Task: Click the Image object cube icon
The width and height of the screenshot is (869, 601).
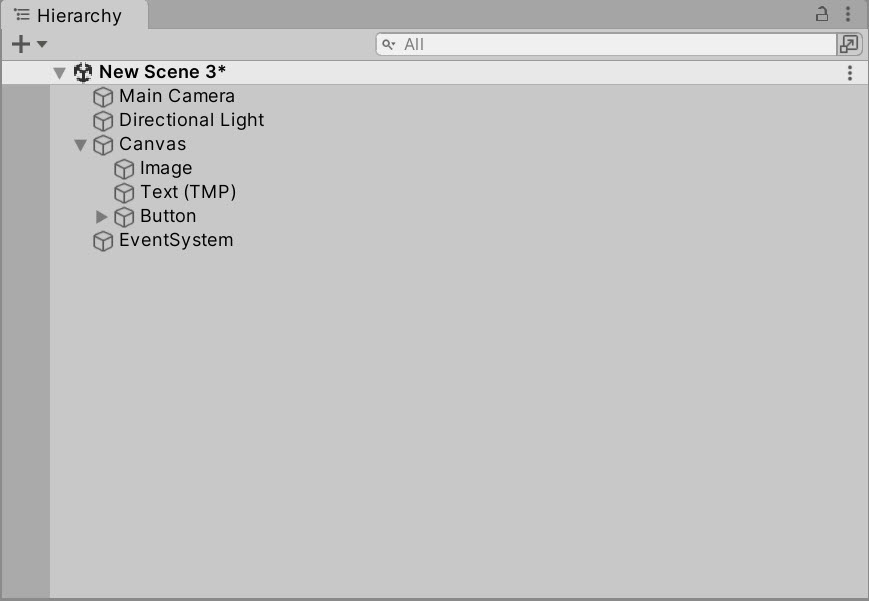Action: tap(124, 169)
